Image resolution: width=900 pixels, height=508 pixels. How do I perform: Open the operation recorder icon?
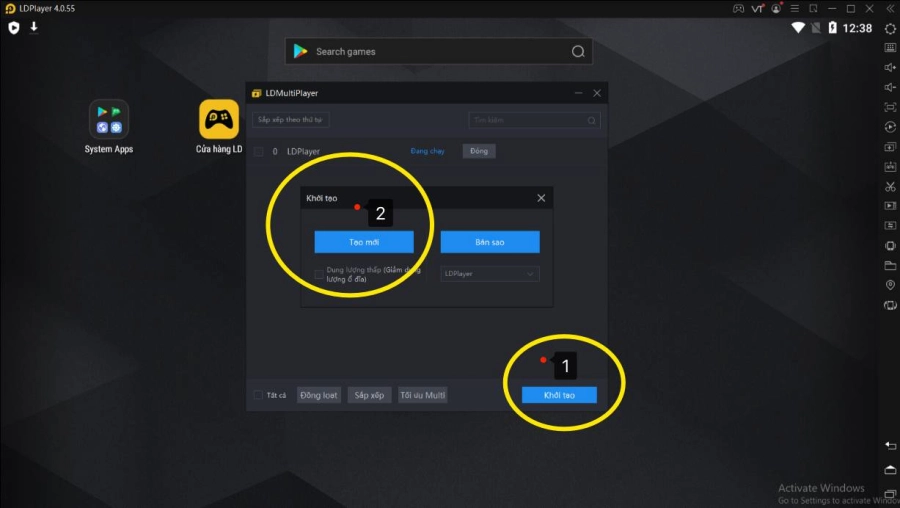(x=890, y=127)
